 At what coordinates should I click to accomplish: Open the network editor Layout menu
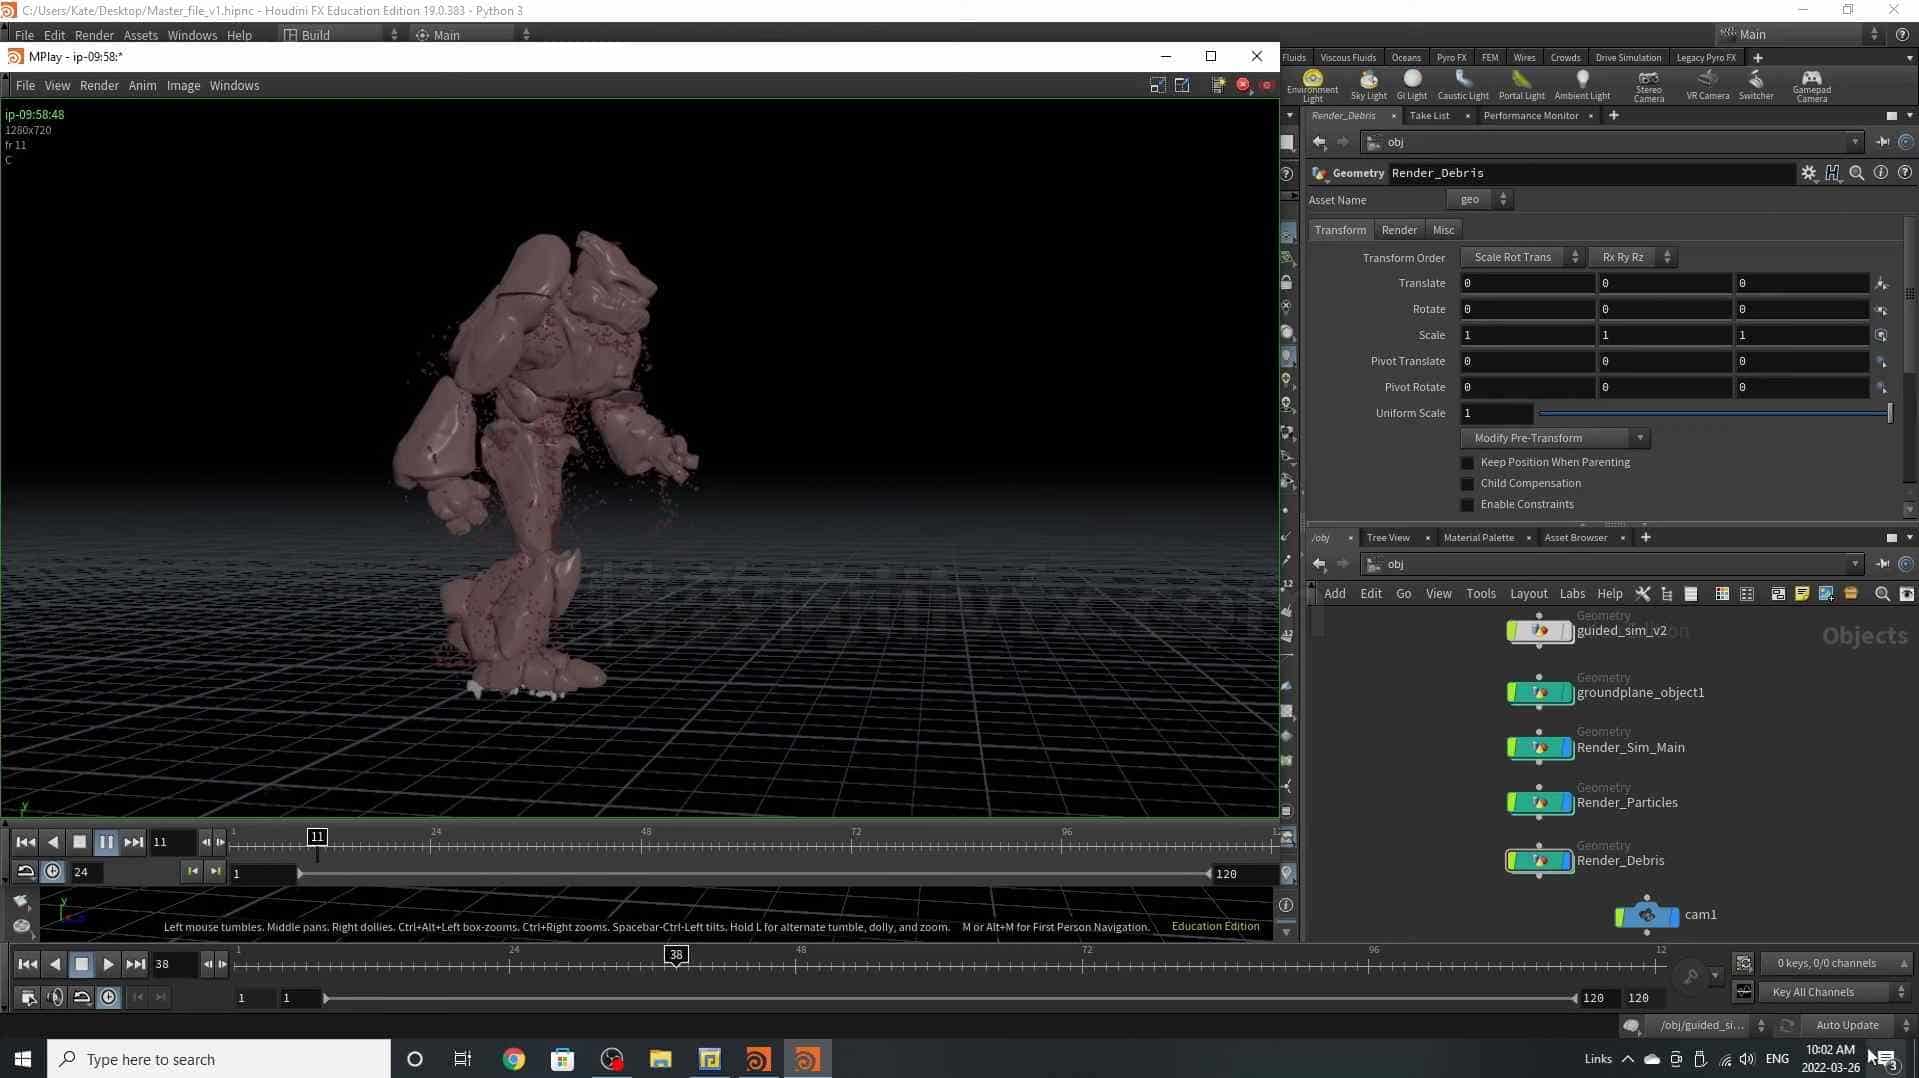(1527, 594)
